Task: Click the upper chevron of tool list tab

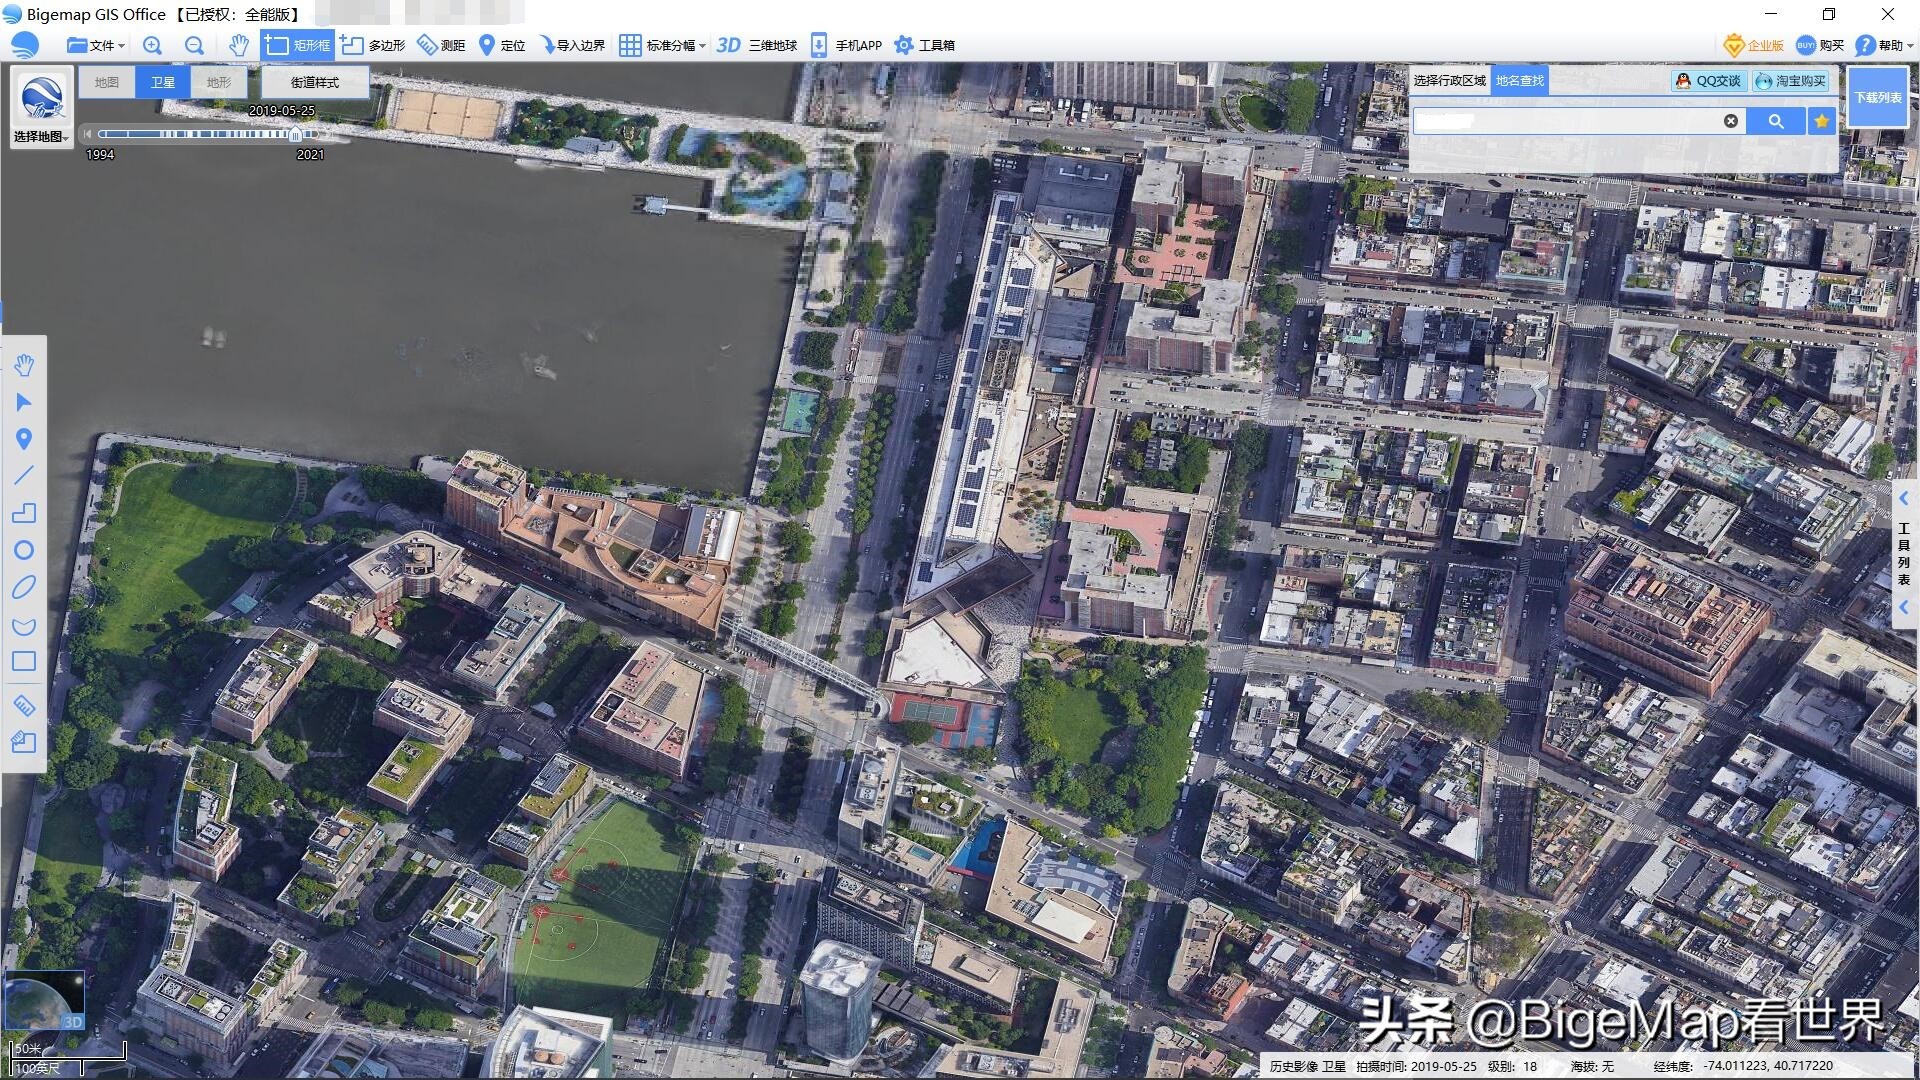Action: click(x=1904, y=498)
